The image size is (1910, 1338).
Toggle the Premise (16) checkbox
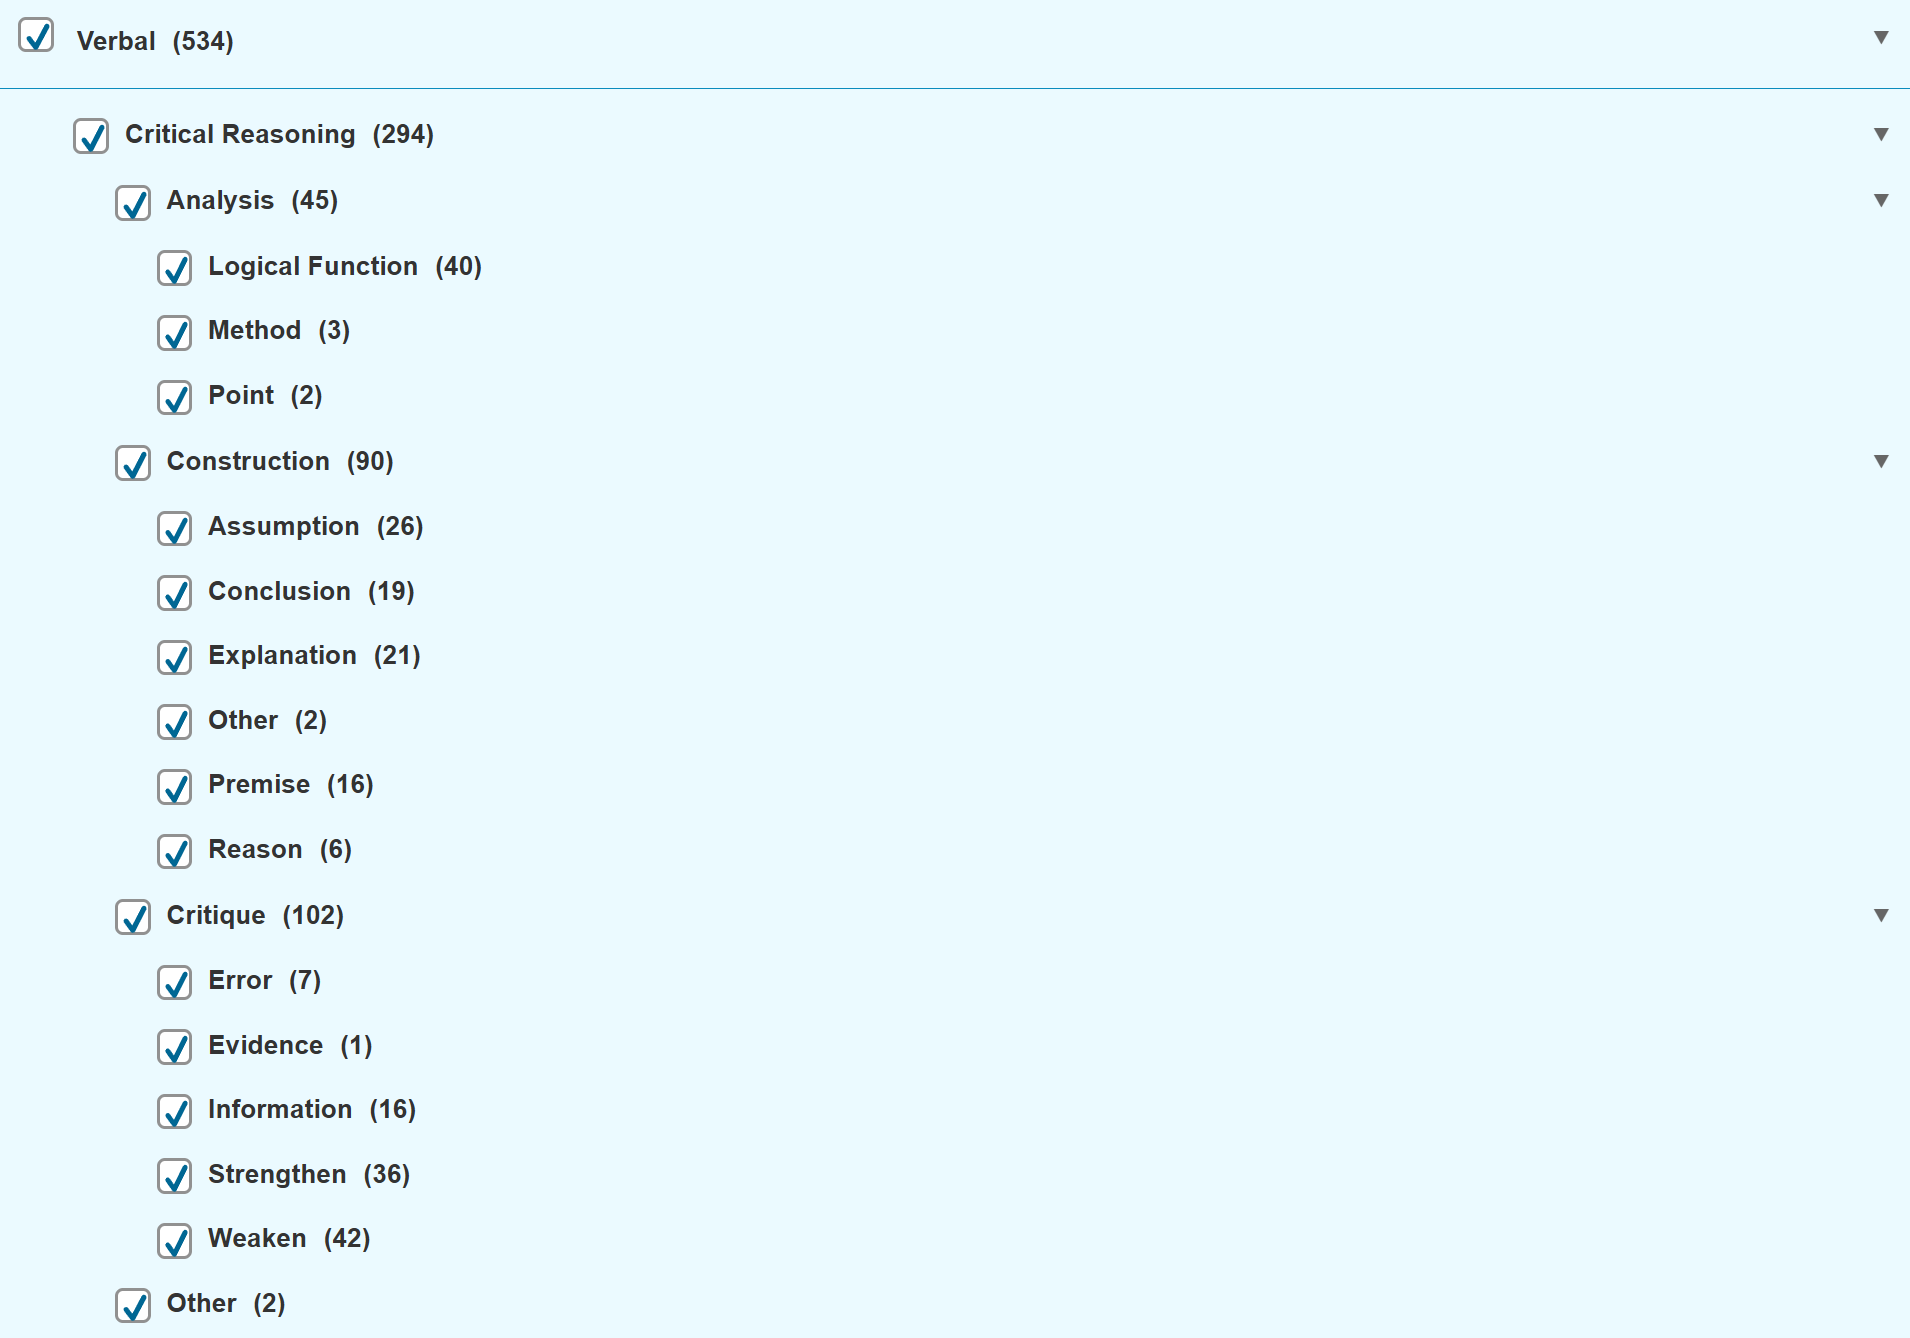click(175, 787)
